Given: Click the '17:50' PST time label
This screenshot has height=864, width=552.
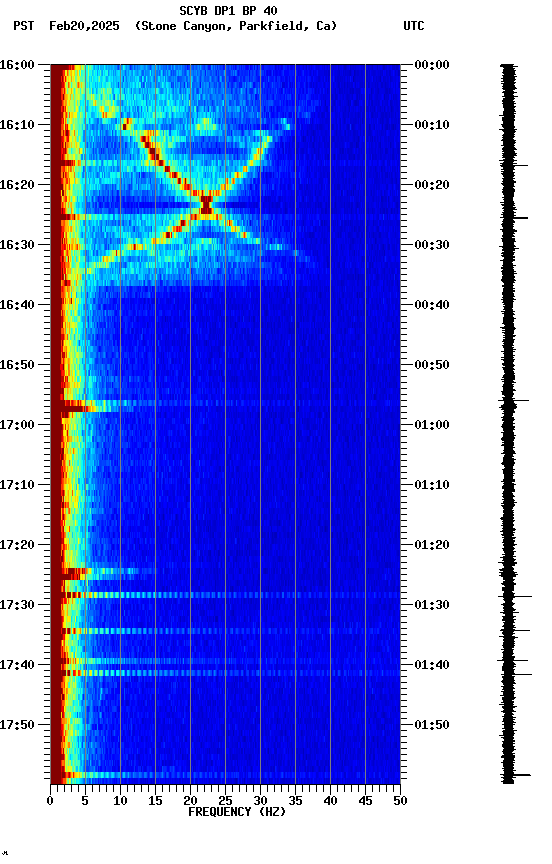Looking at the screenshot, I should click(x=17, y=726).
